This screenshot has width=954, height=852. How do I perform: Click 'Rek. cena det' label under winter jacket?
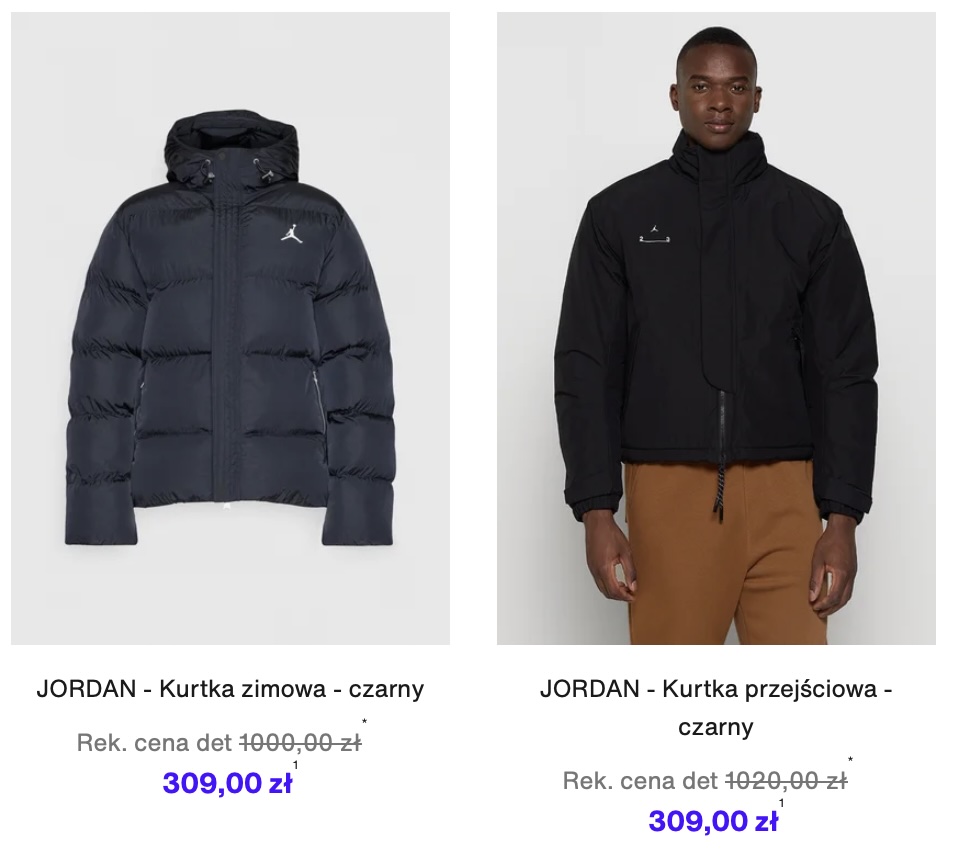[155, 742]
